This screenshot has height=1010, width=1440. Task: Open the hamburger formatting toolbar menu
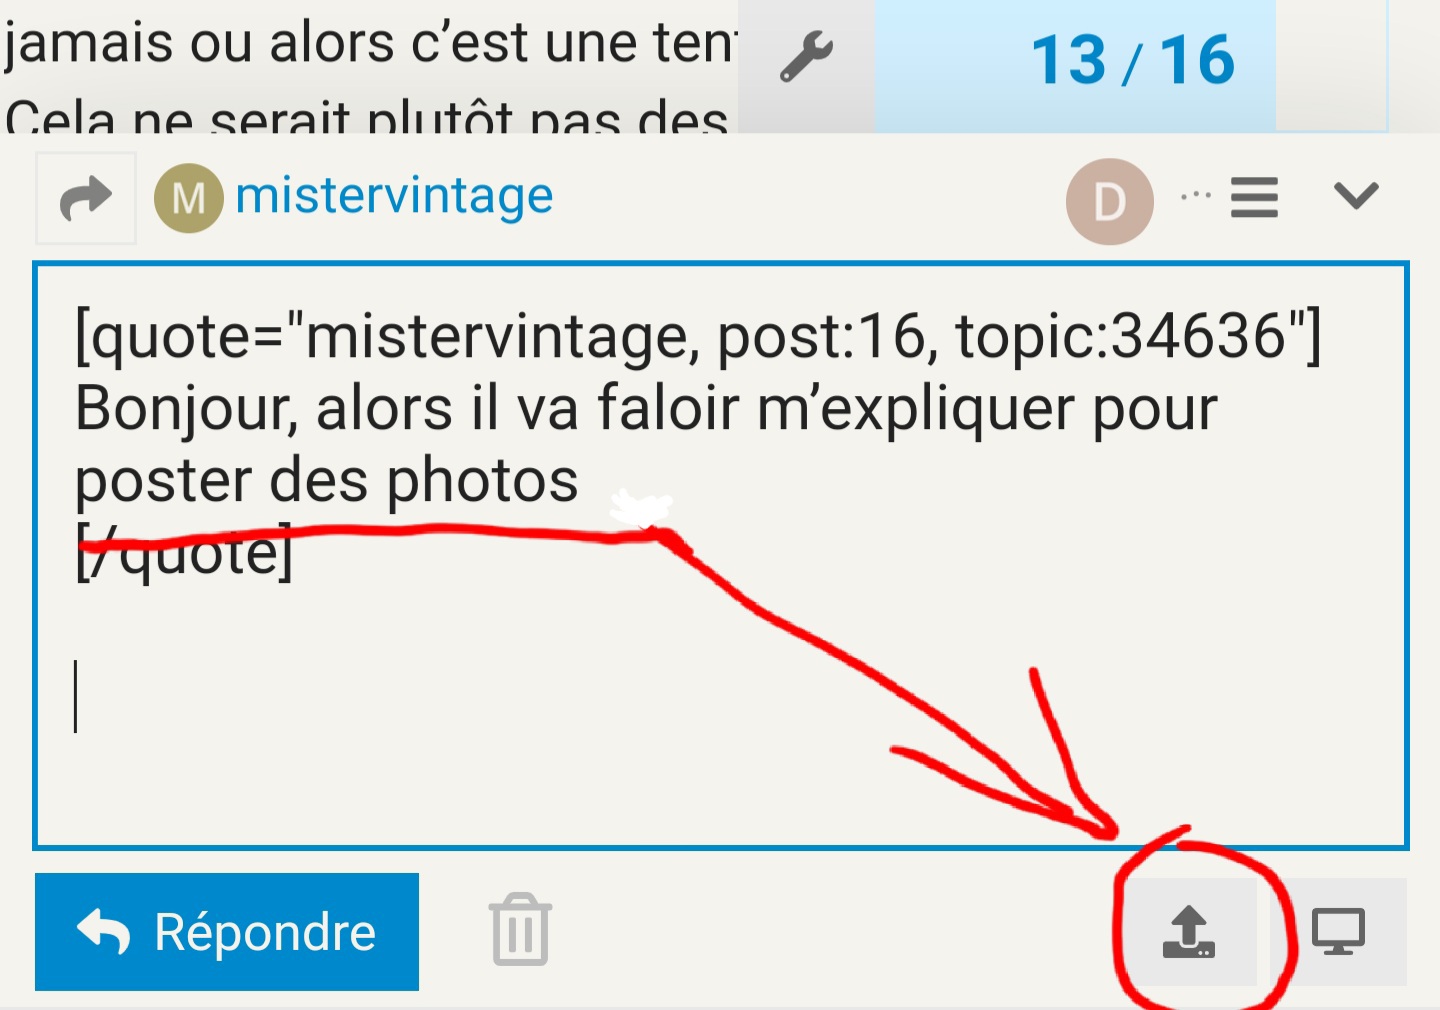[1254, 197]
